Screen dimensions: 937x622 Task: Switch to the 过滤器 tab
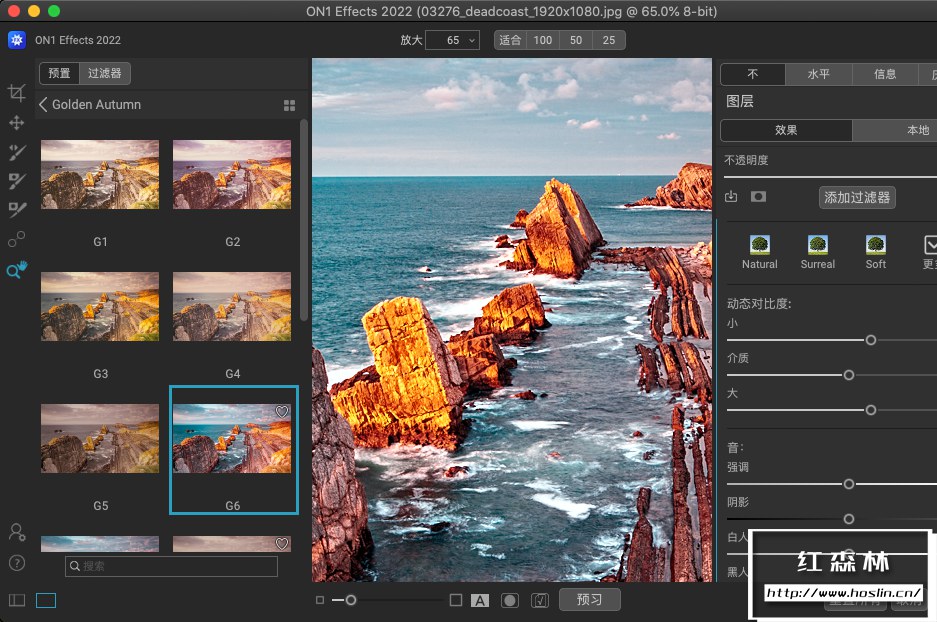pos(104,73)
